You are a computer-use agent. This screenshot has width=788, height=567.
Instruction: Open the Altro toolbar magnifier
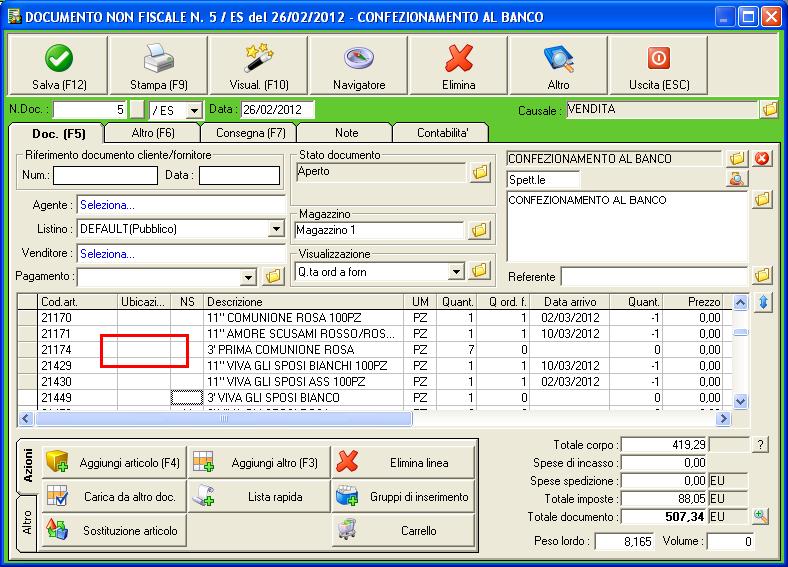coord(558,65)
